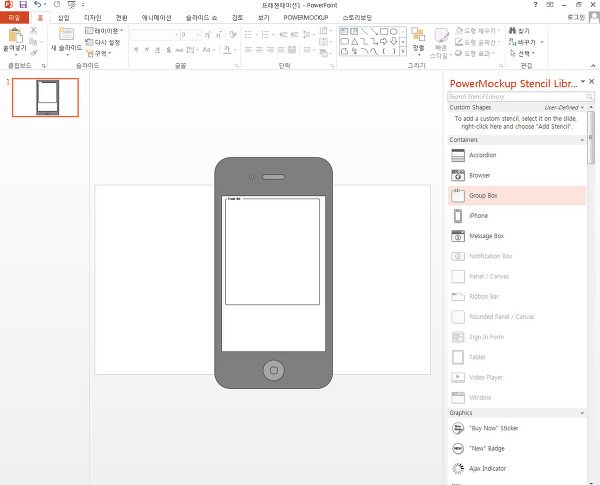
Task: Pick the Arrow line shape
Action: 374,31
